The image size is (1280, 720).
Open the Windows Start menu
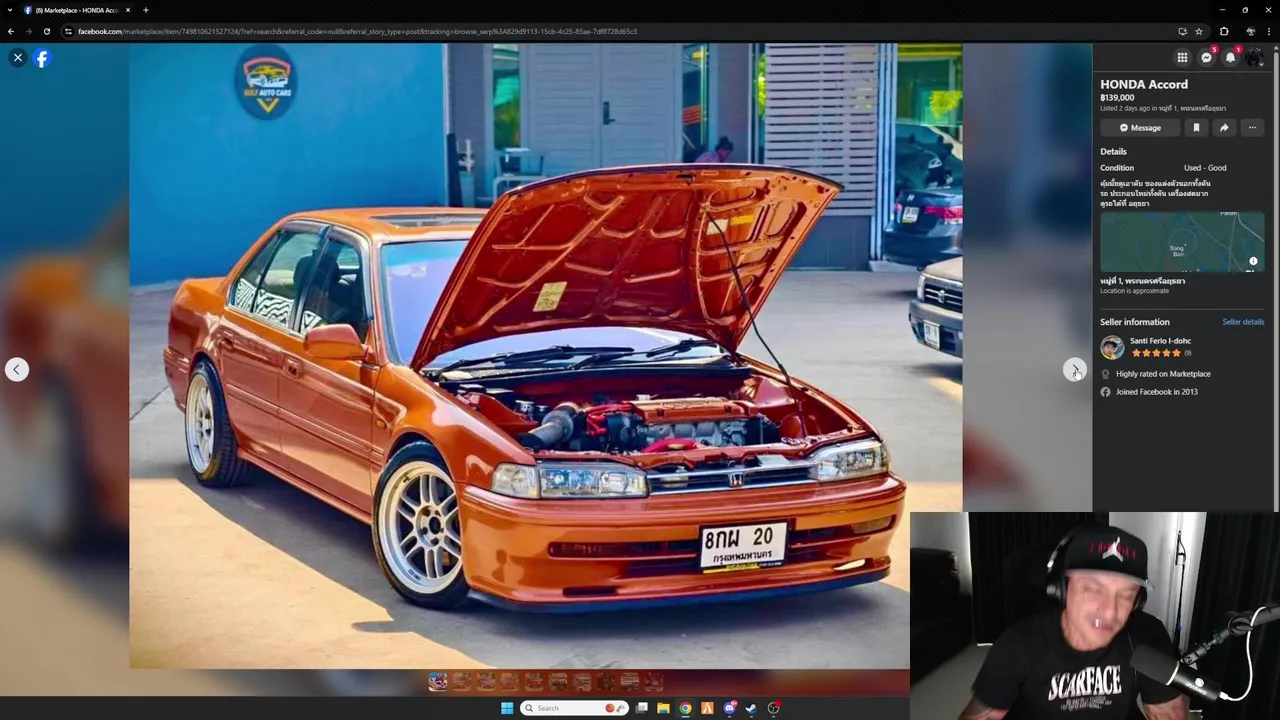(507, 708)
